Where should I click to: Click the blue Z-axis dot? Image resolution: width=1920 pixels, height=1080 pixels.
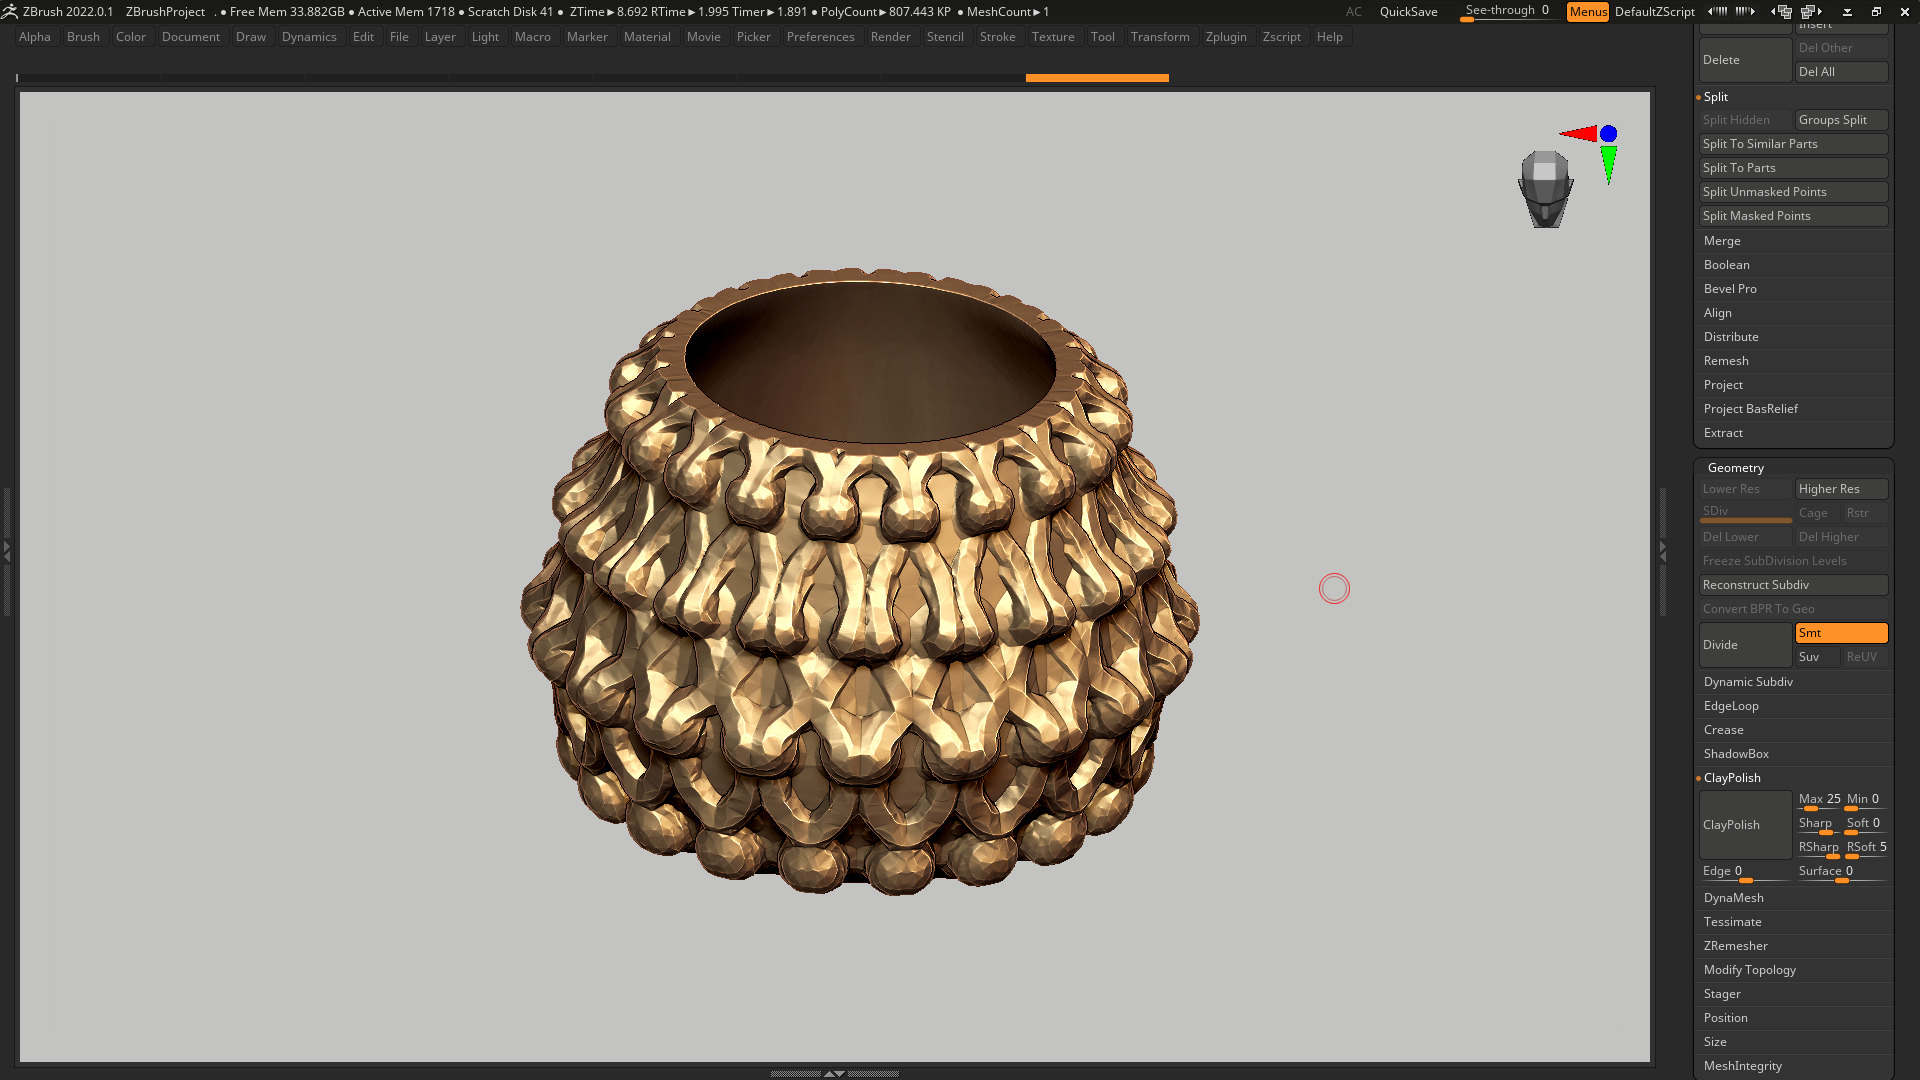pyautogui.click(x=1608, y=133)
